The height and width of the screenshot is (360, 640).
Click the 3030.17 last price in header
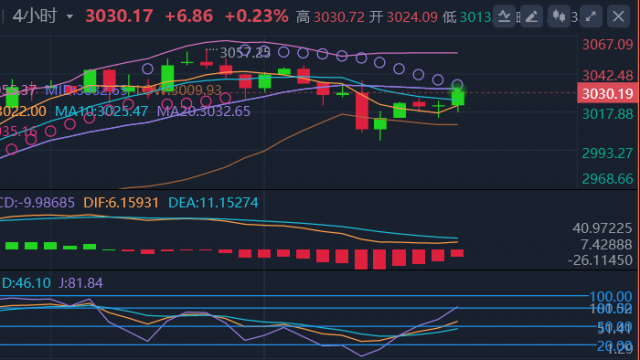[119, 16]
